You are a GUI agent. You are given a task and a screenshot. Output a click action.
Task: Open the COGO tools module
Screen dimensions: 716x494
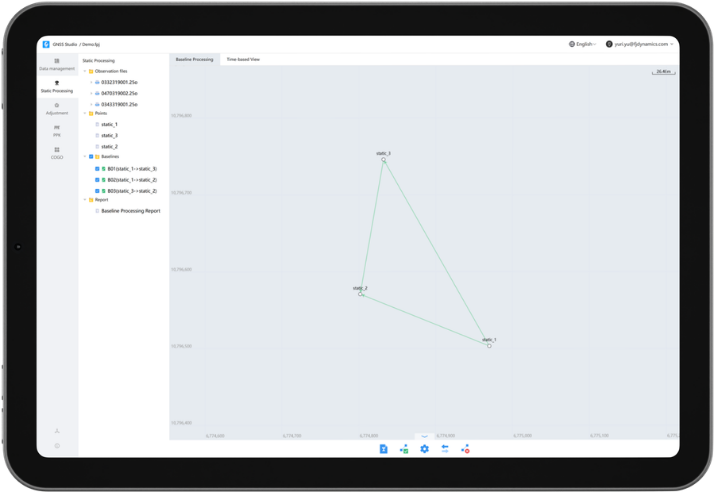click(x=56, y=153)
